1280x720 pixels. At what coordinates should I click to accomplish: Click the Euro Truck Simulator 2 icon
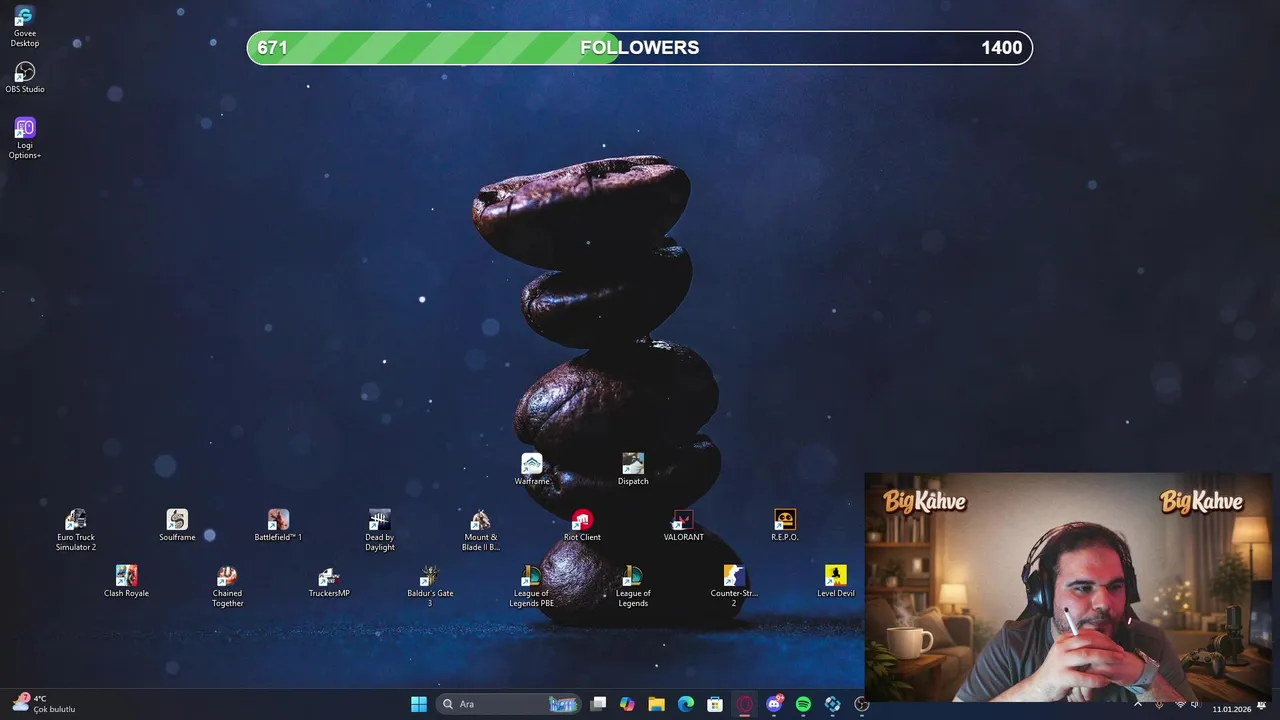point(76,530)
